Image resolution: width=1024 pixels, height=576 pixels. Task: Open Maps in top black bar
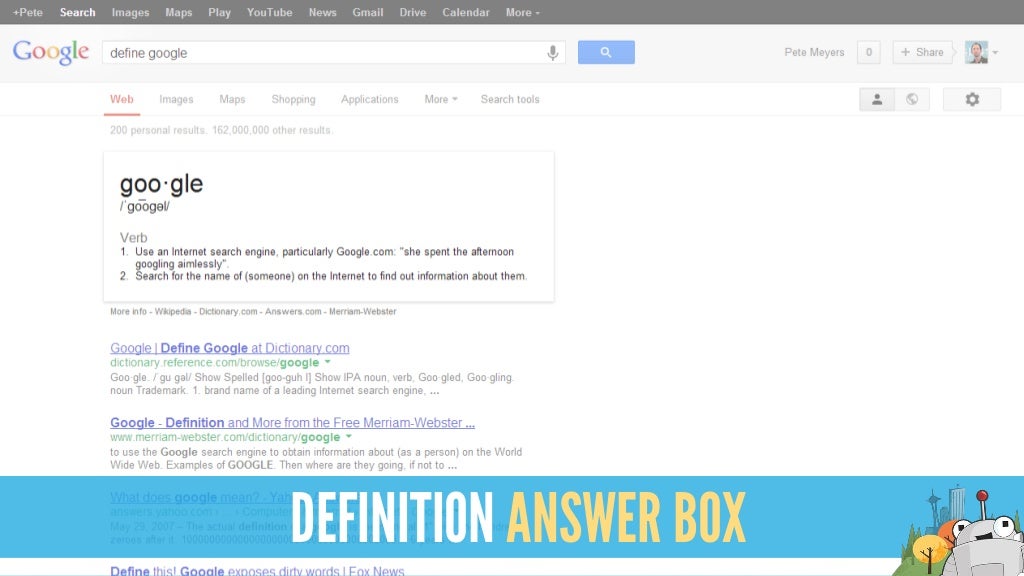pos(179,12)
